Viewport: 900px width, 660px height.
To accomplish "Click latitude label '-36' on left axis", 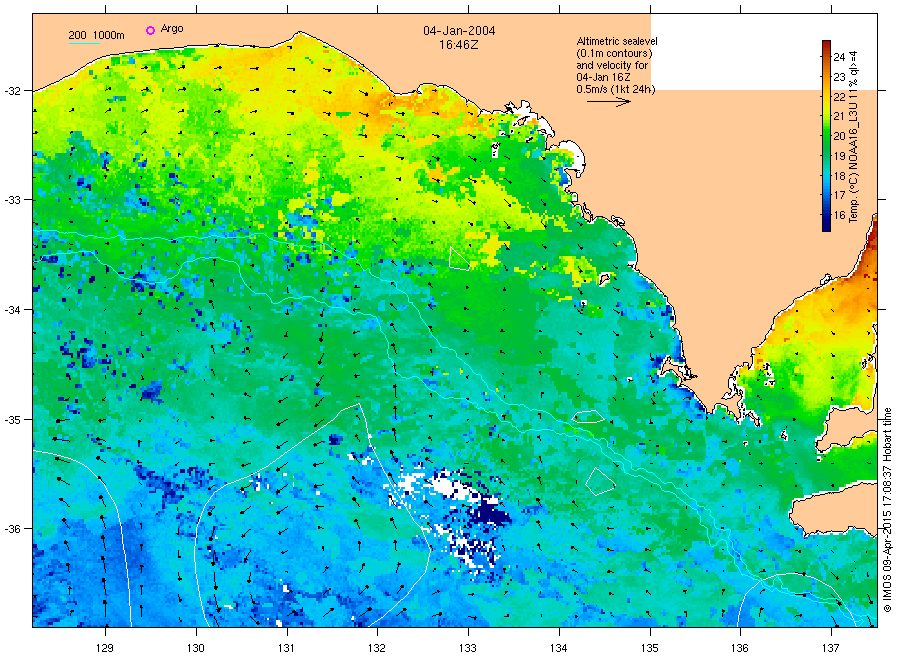I will coord(13,529).
